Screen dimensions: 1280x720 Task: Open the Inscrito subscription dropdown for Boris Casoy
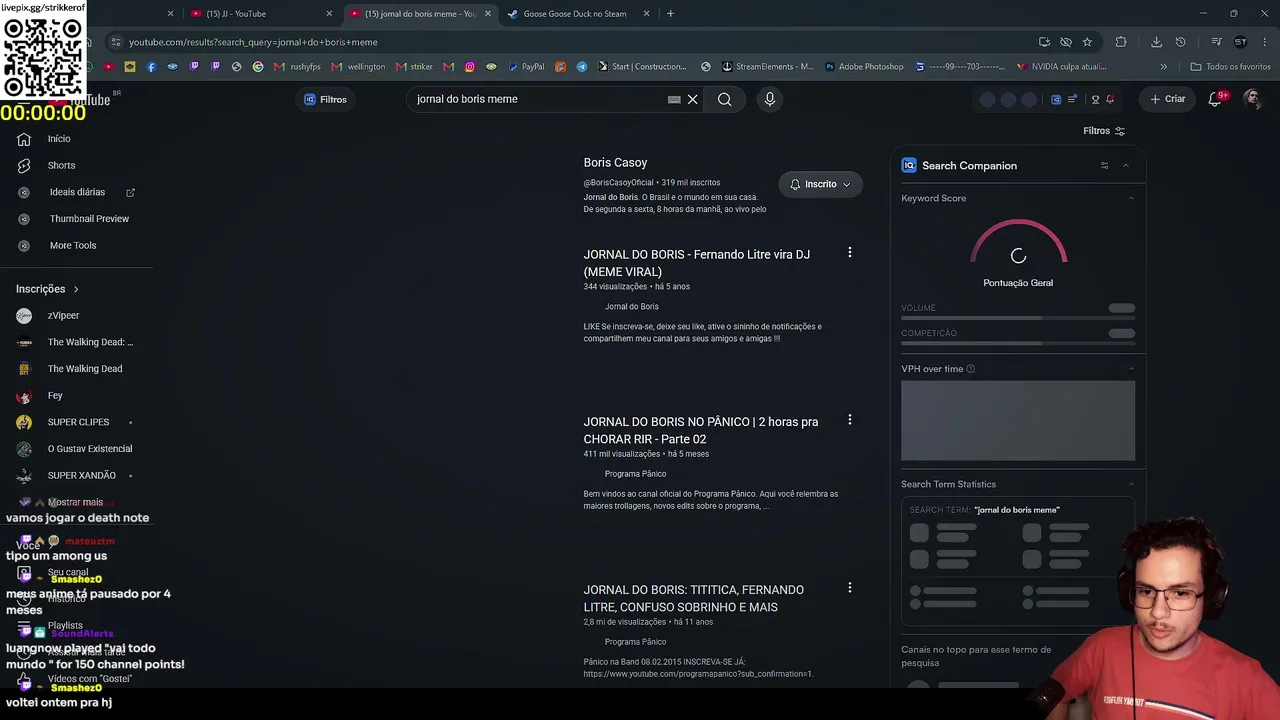coord(820,184)
